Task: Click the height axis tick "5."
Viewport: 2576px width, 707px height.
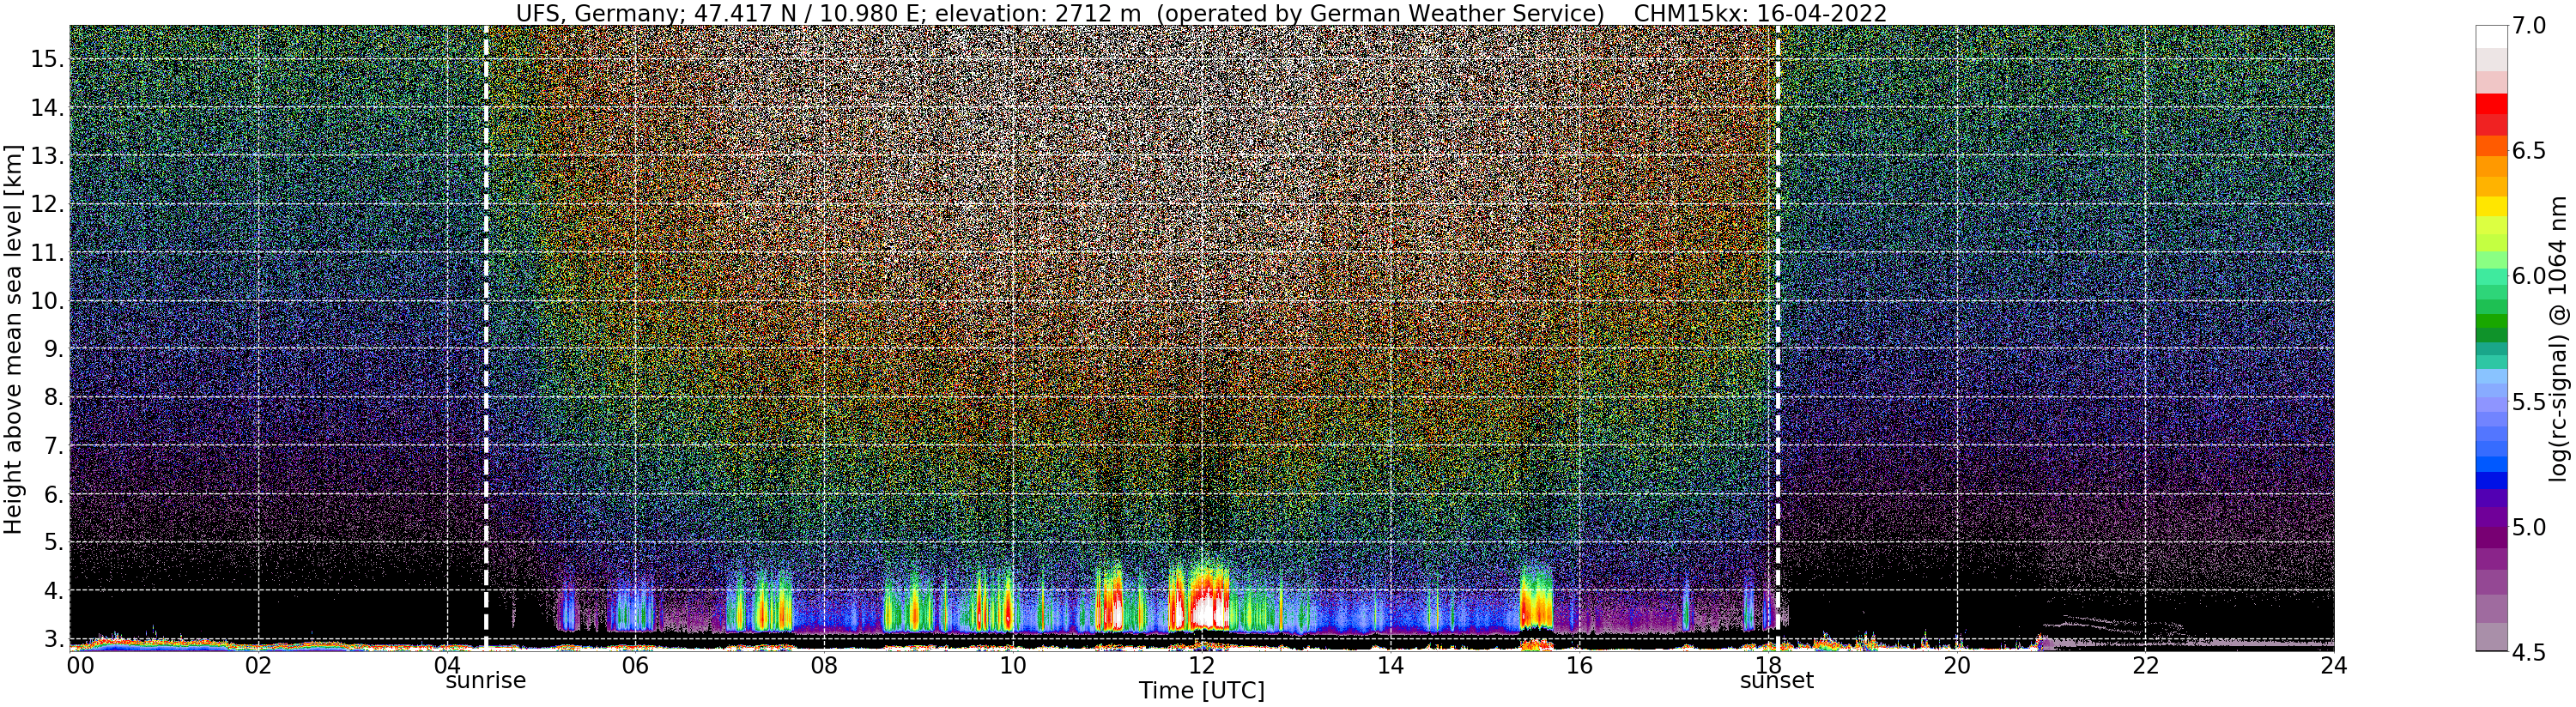Action: coord(53,543)
